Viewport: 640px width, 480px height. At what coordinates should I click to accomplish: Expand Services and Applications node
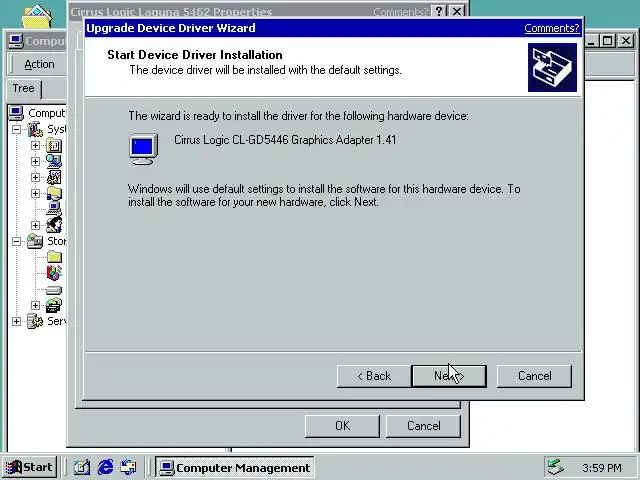(16, 322)
